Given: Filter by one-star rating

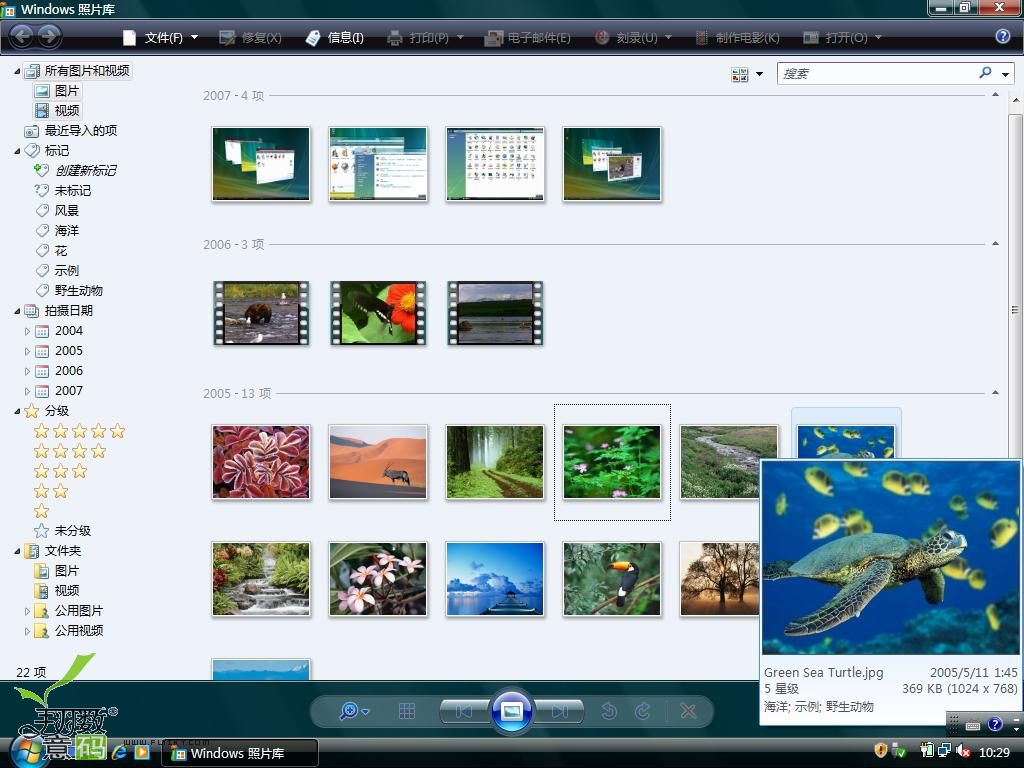Looking at the screenshot, I should (41, 511).
